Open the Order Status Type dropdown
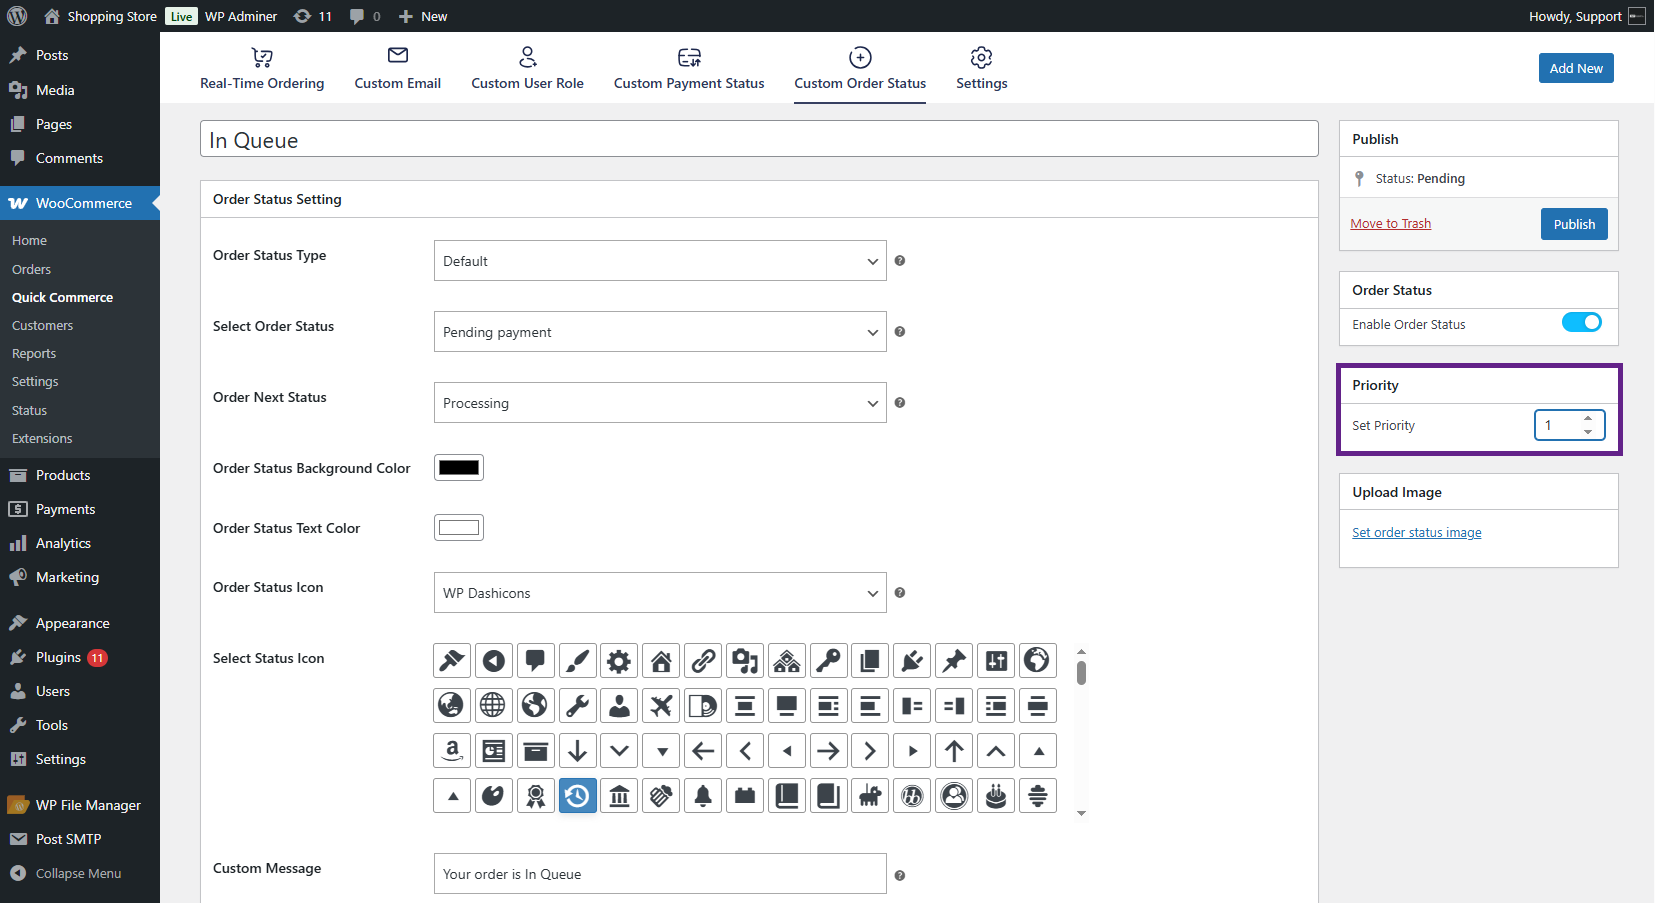Viewport: 1655px width, 903px height. pyautogui.click(x=660, y=261)
